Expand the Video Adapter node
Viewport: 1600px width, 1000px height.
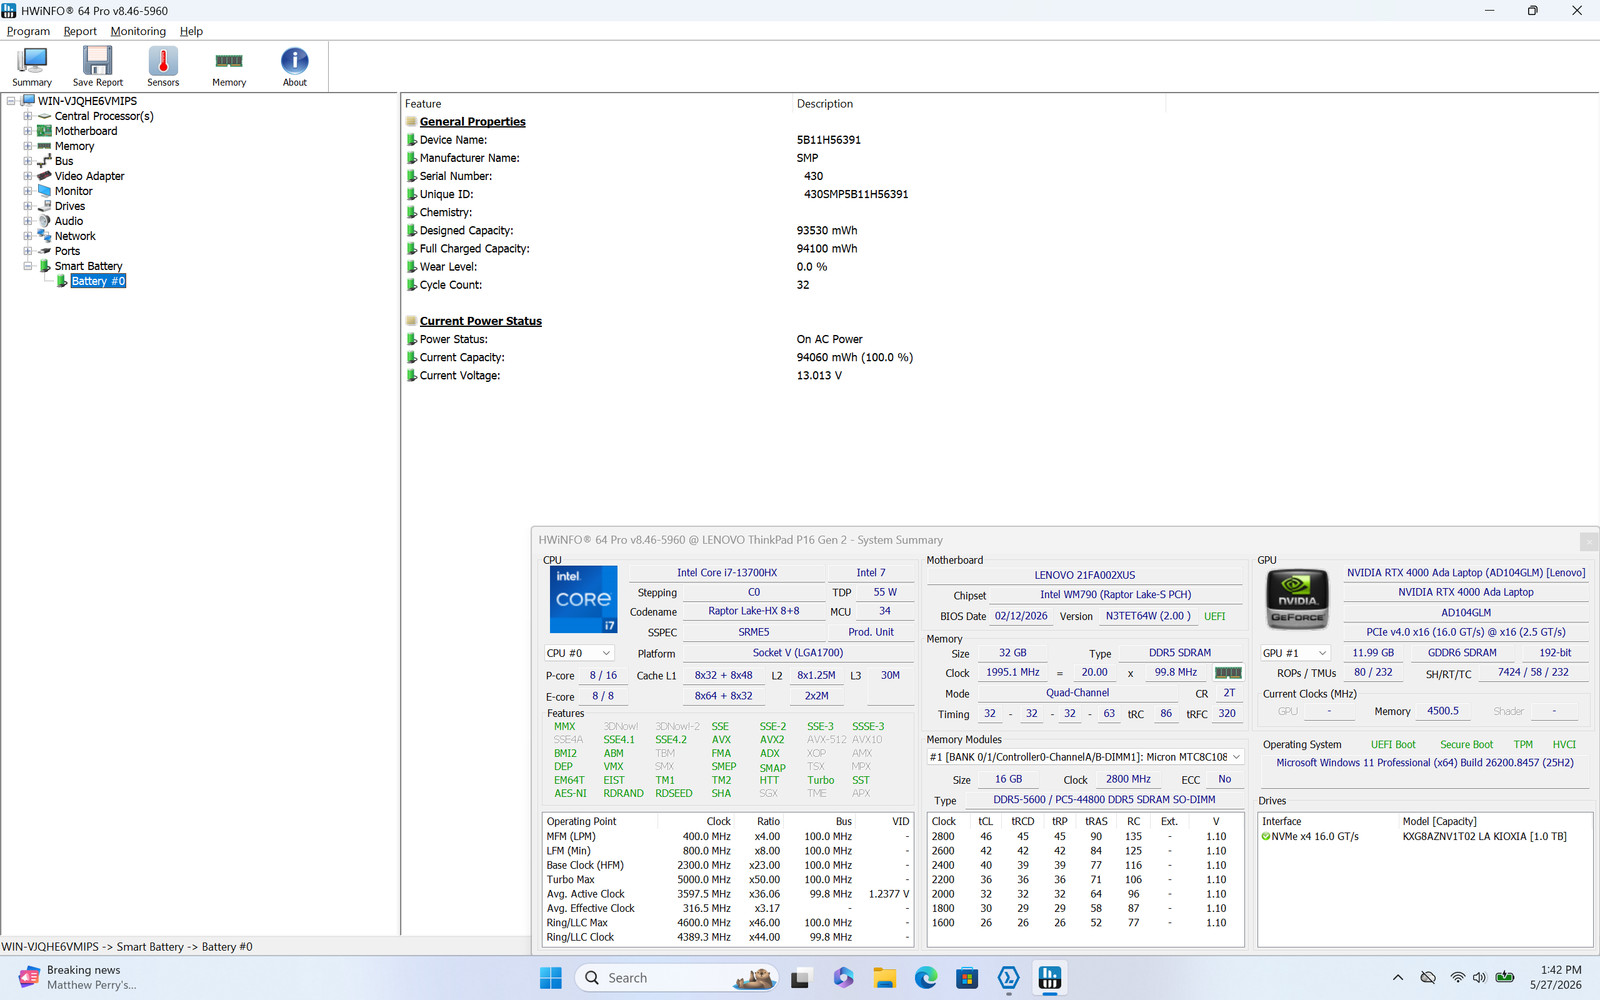[28, 176]
